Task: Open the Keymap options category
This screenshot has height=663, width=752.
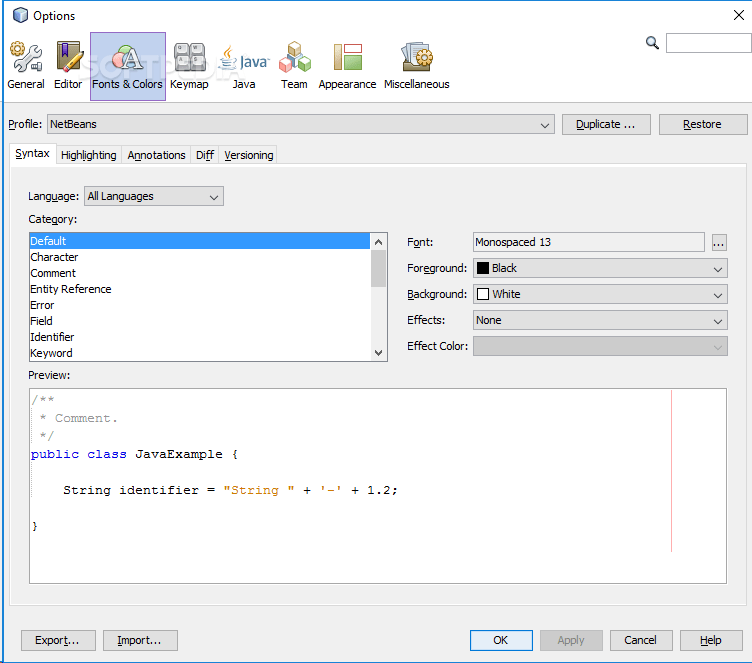Action: 189,66
